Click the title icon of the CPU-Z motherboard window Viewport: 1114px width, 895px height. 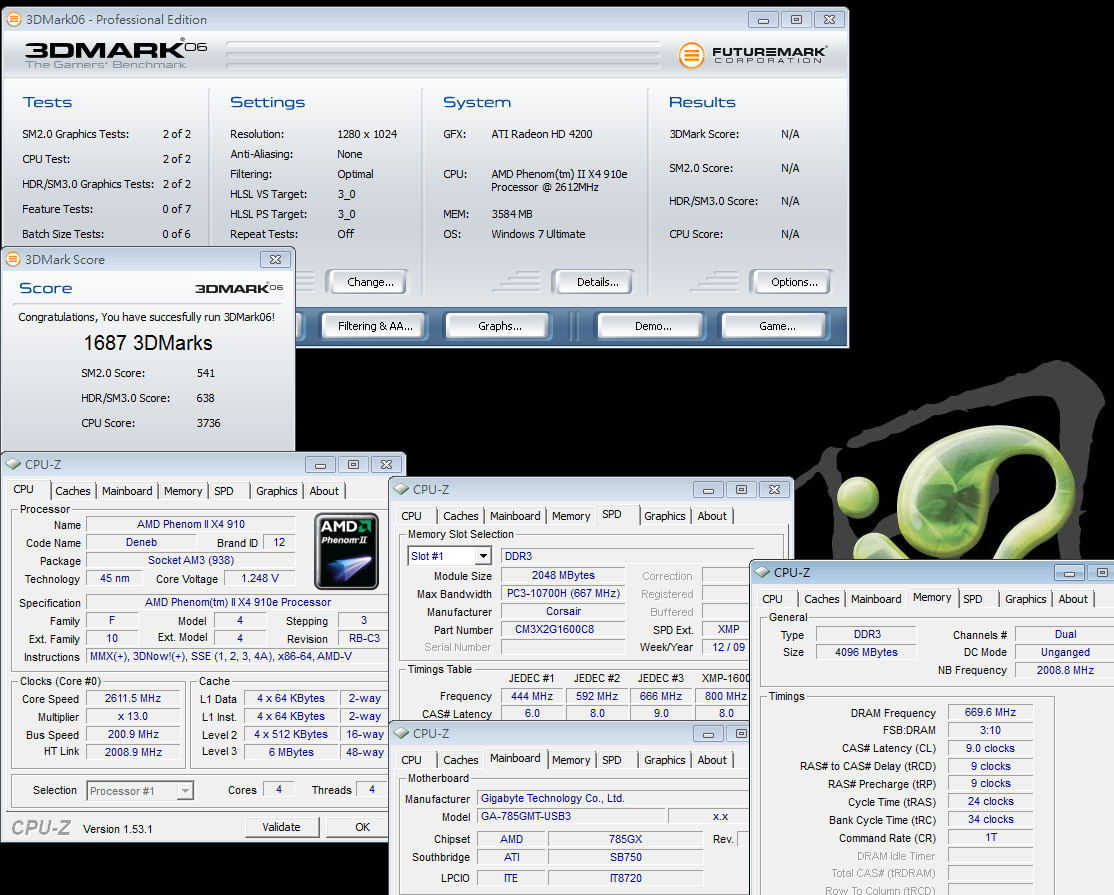coord(401,733)
